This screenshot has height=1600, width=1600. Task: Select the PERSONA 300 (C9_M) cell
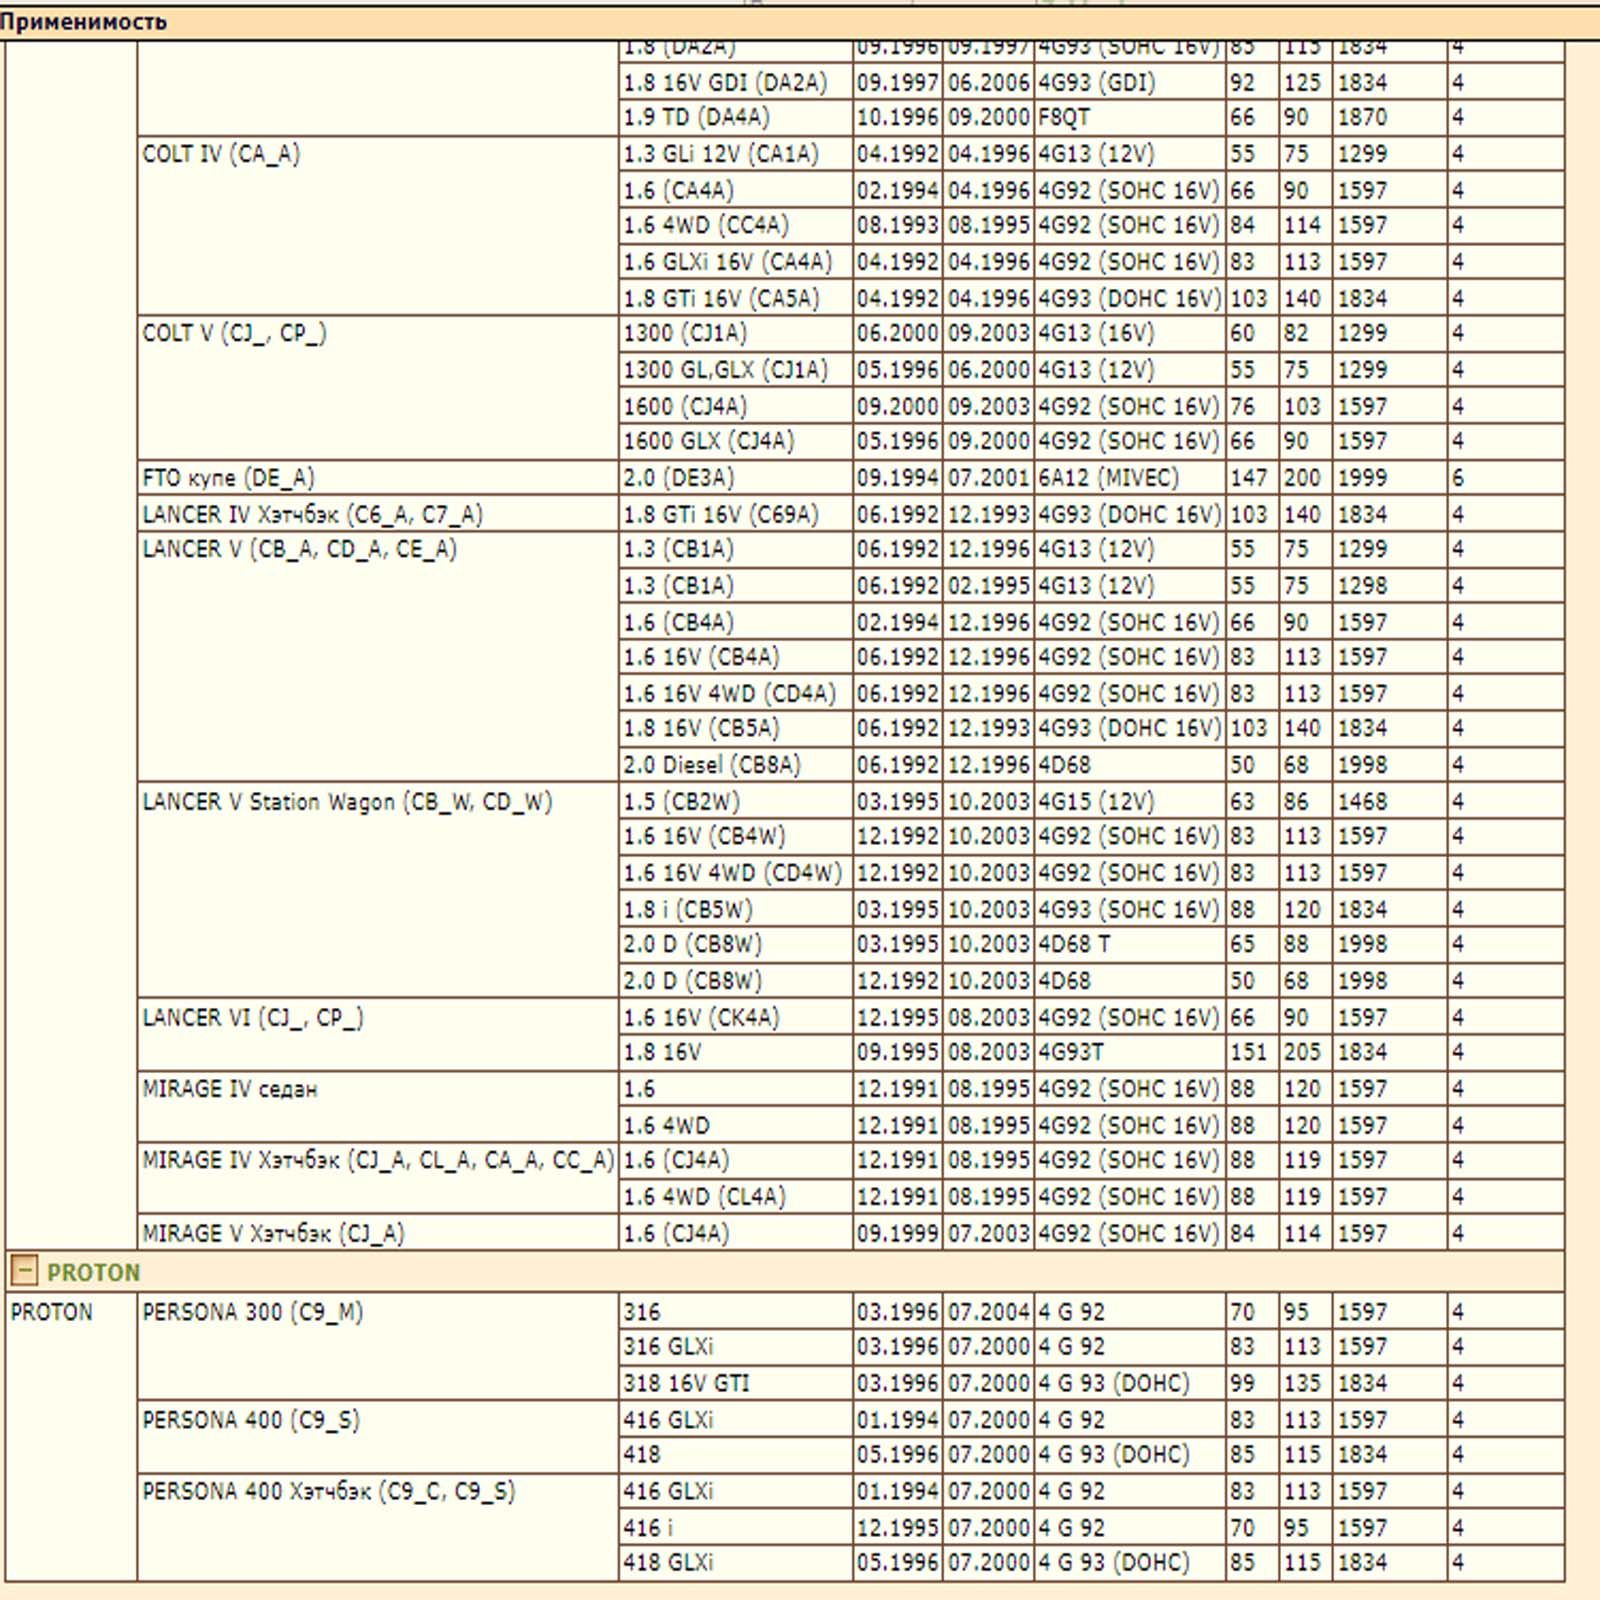click(x=378, y=1347)
